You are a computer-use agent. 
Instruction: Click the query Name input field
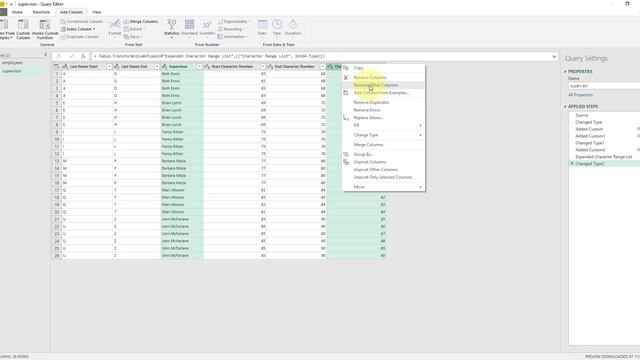604,86
